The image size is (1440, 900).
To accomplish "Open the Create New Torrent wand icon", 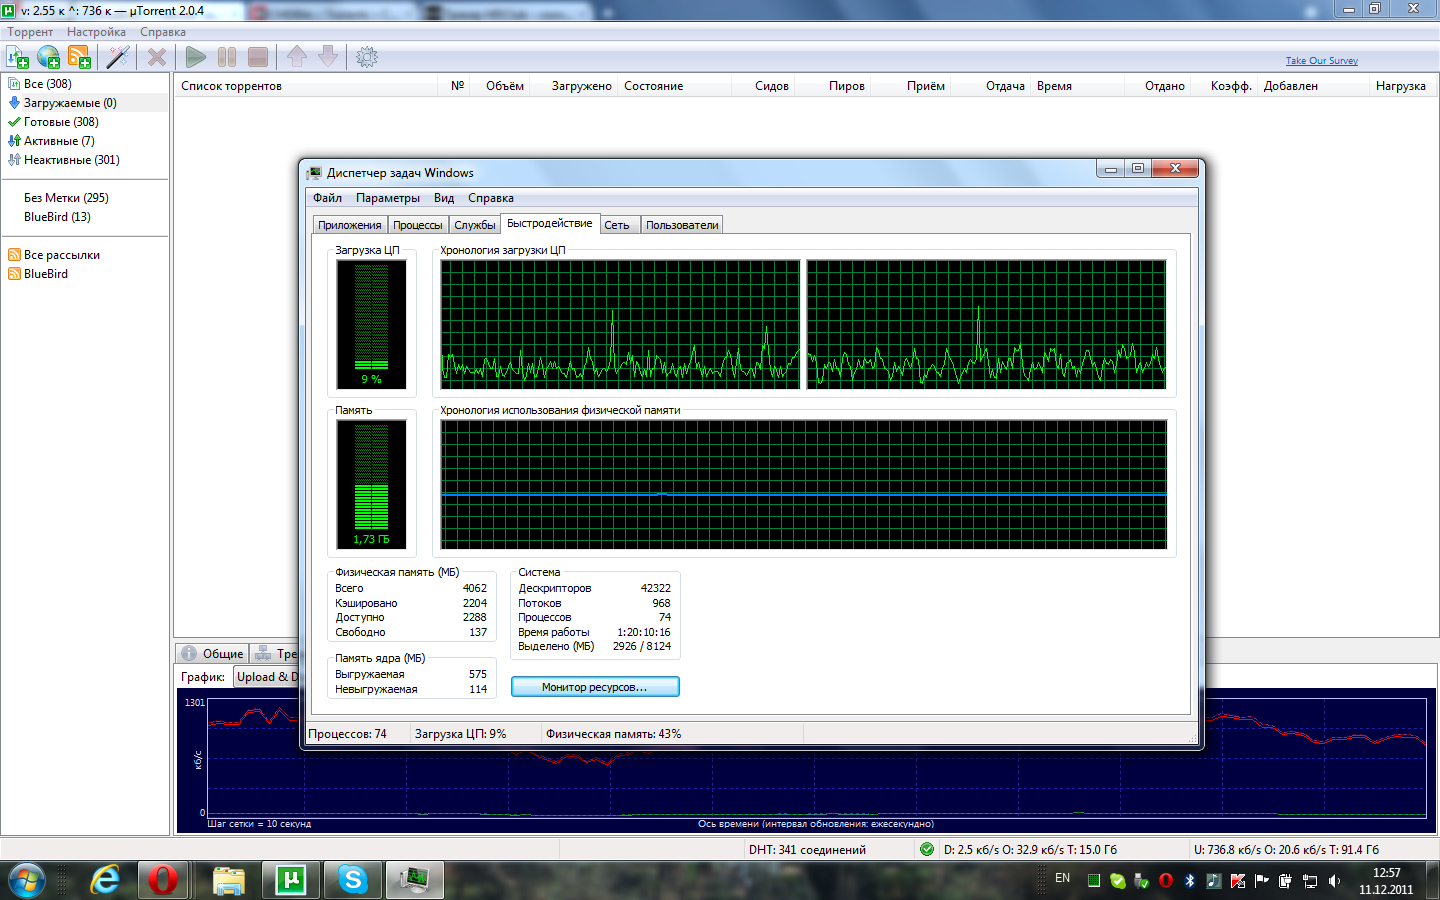I will pos(118,57).
